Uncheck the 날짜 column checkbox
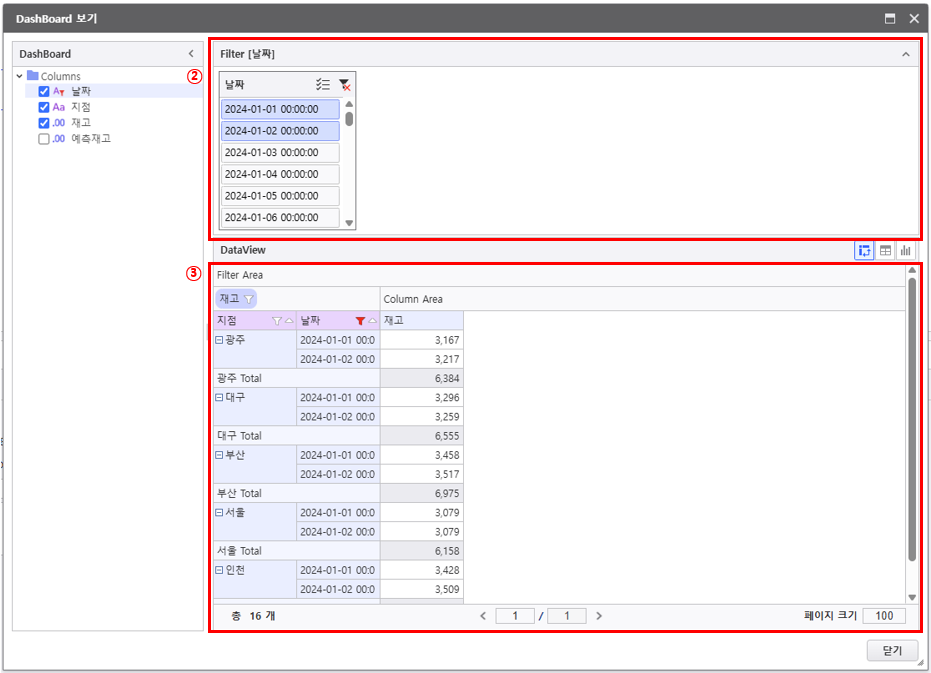 (43, 91)
